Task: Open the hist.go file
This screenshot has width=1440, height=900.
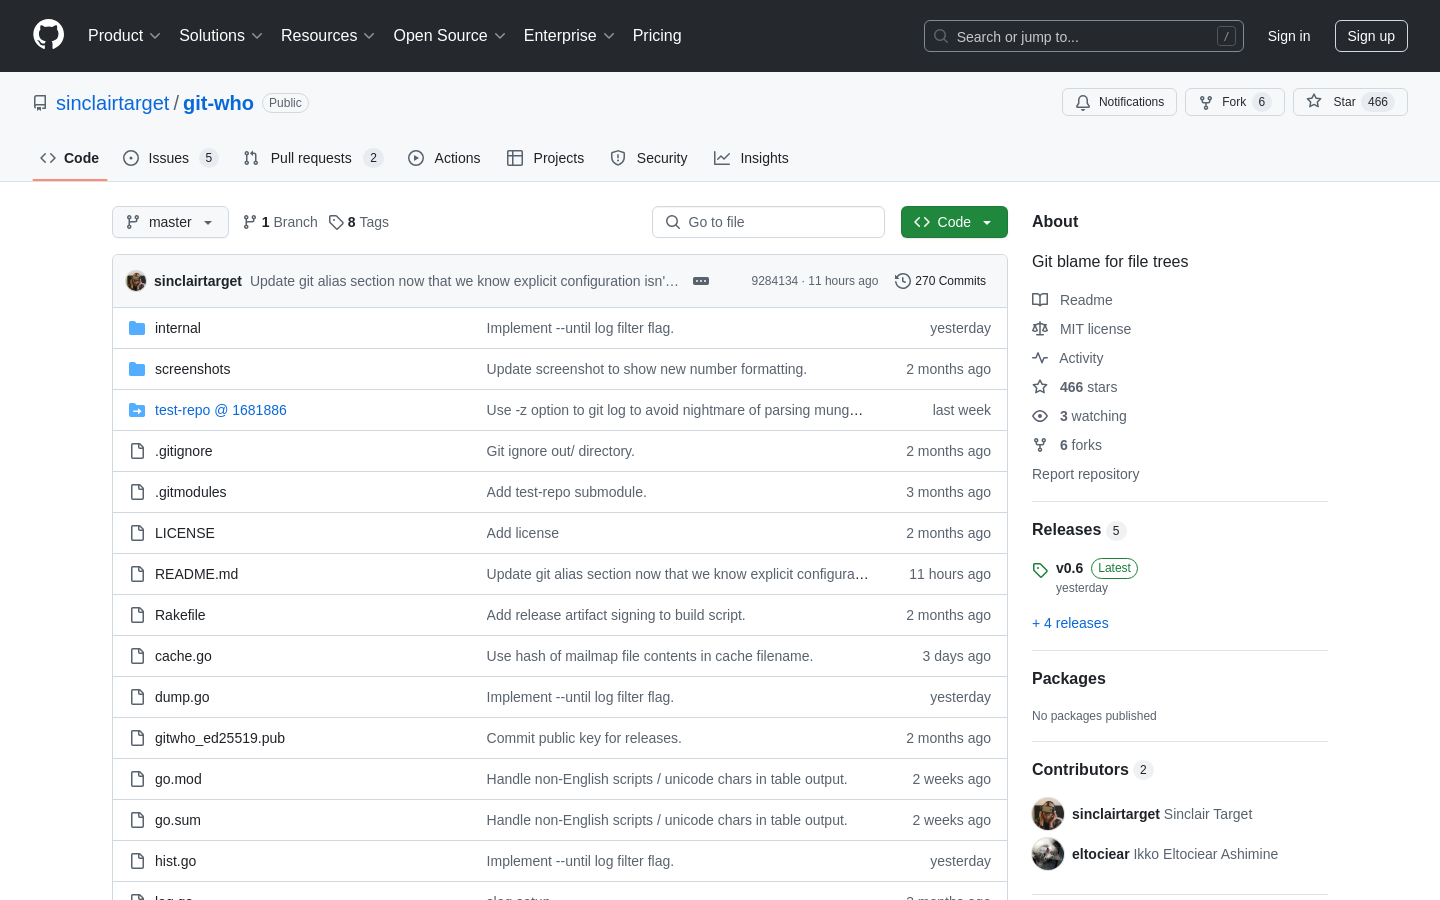Action: click(x=176, y=861)
